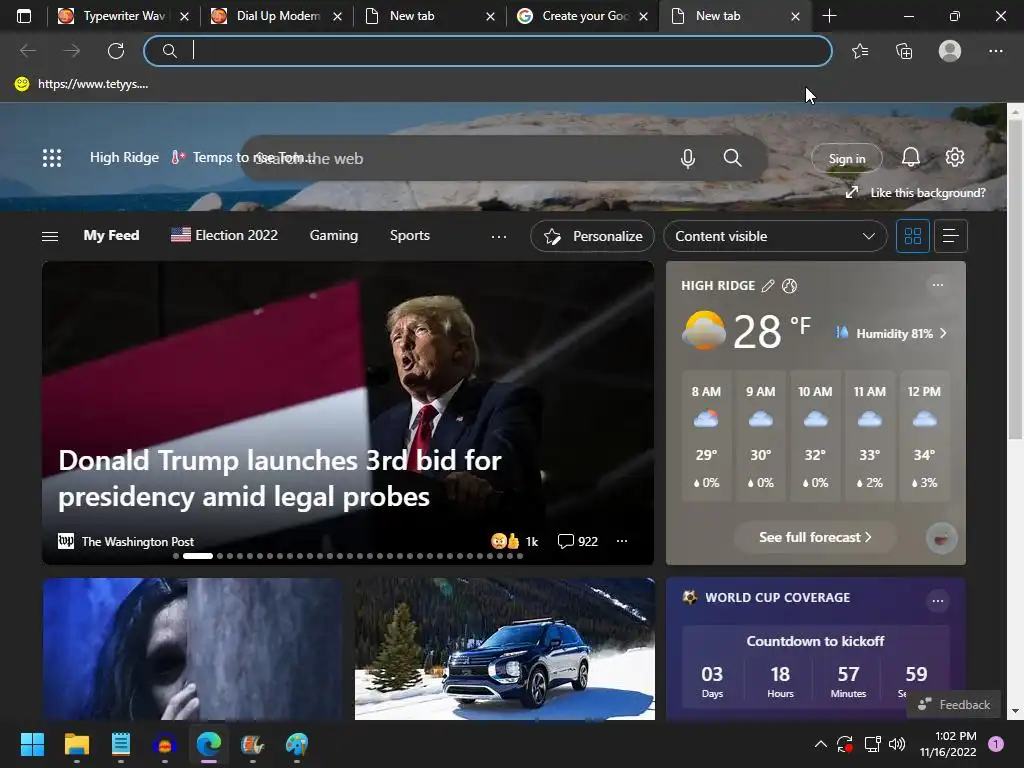The width and height of the screenshot is (1024, 768).
Task: Open Settings and more ellipsis menu
Action: pos(995,51)
